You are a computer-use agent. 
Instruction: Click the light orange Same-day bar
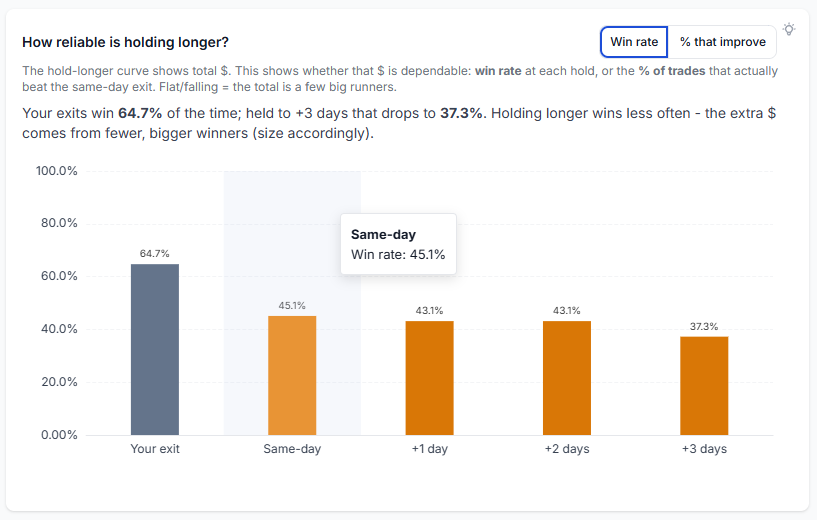click(x=292, y=375)
